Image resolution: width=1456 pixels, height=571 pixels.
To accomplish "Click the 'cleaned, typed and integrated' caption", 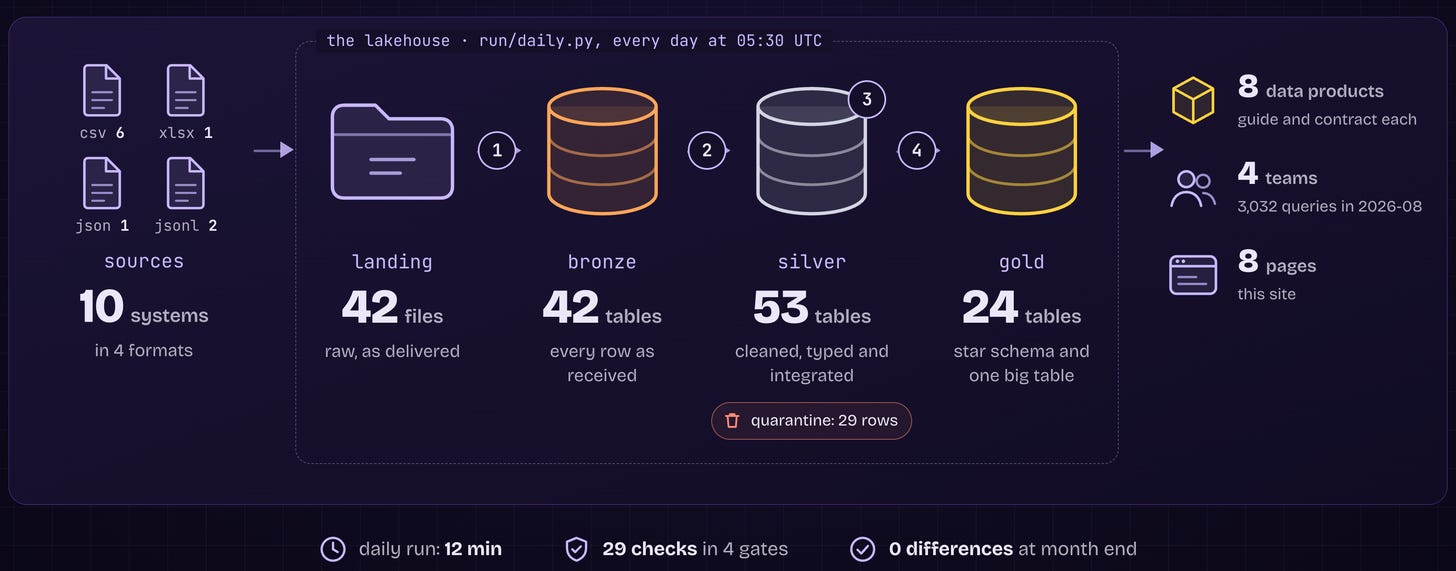I will click(811, 363).
